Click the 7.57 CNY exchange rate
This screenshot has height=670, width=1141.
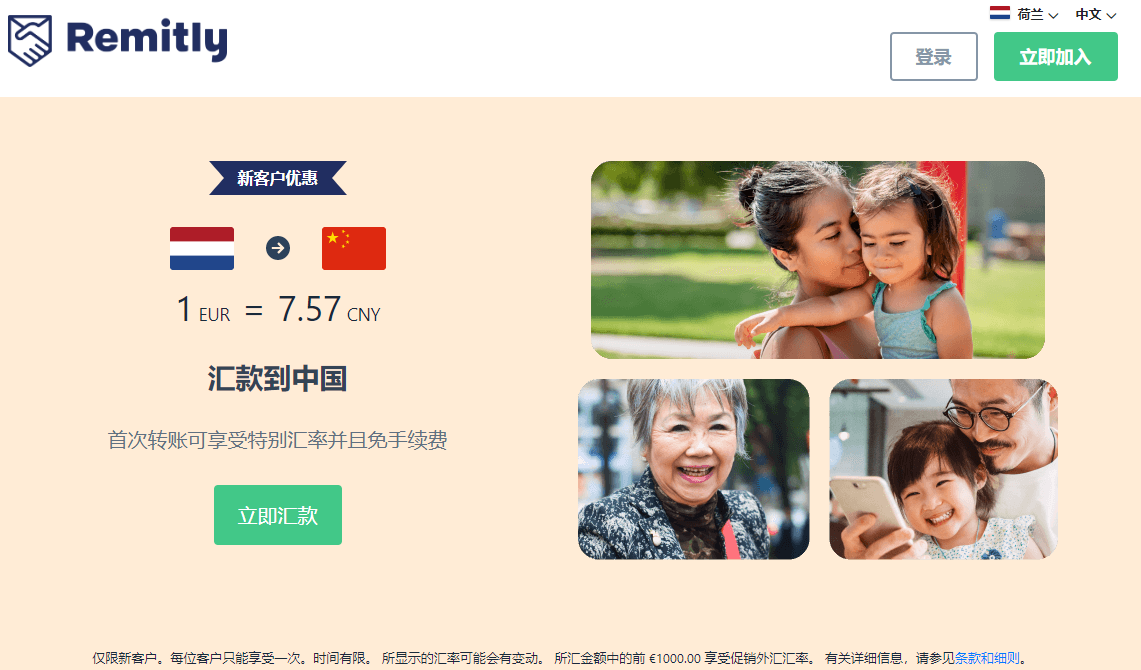[x=330, y=309]
